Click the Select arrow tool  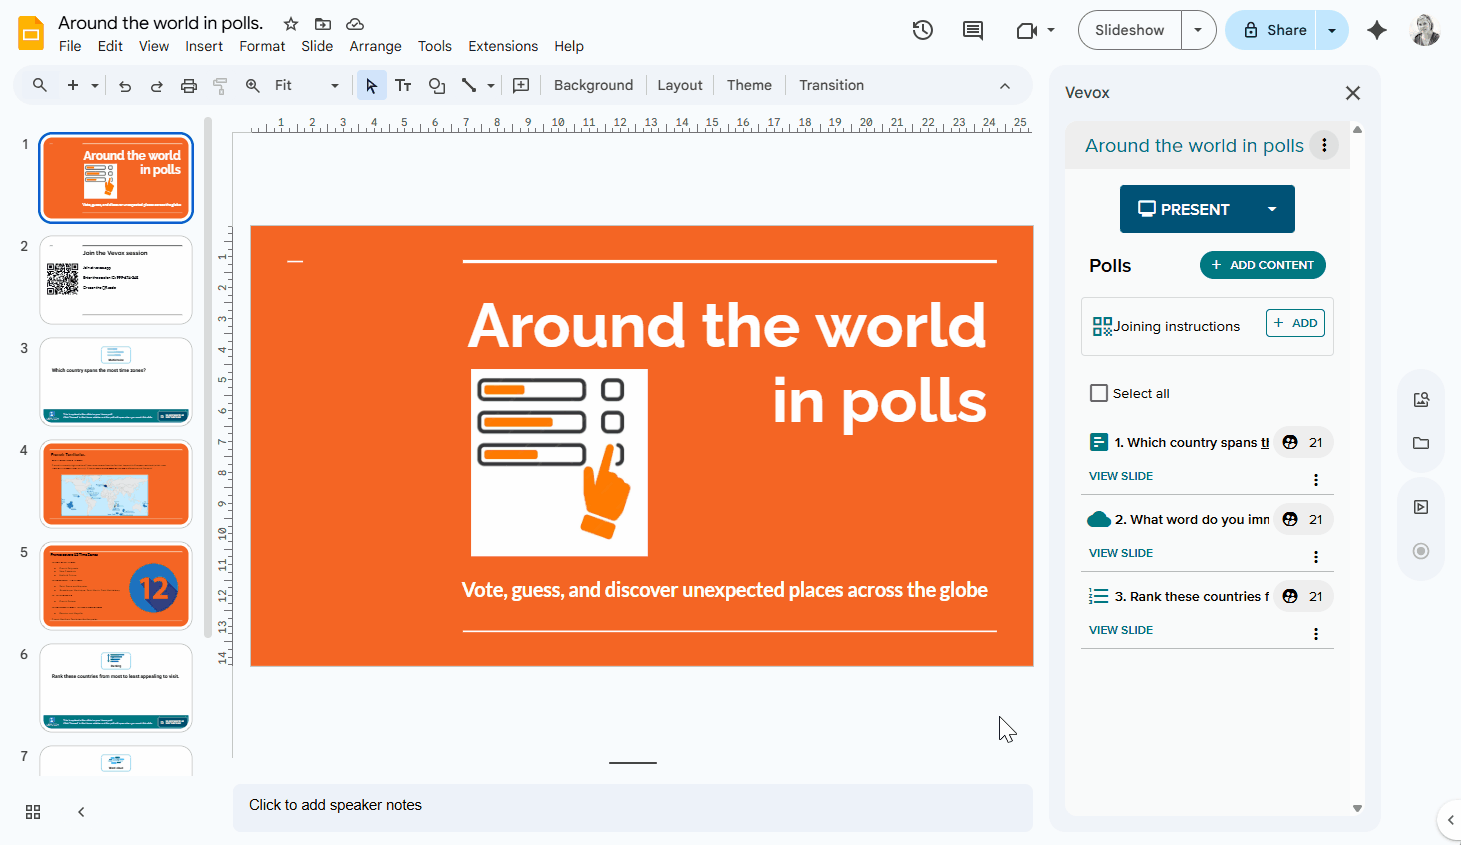(x=371, y=85)
